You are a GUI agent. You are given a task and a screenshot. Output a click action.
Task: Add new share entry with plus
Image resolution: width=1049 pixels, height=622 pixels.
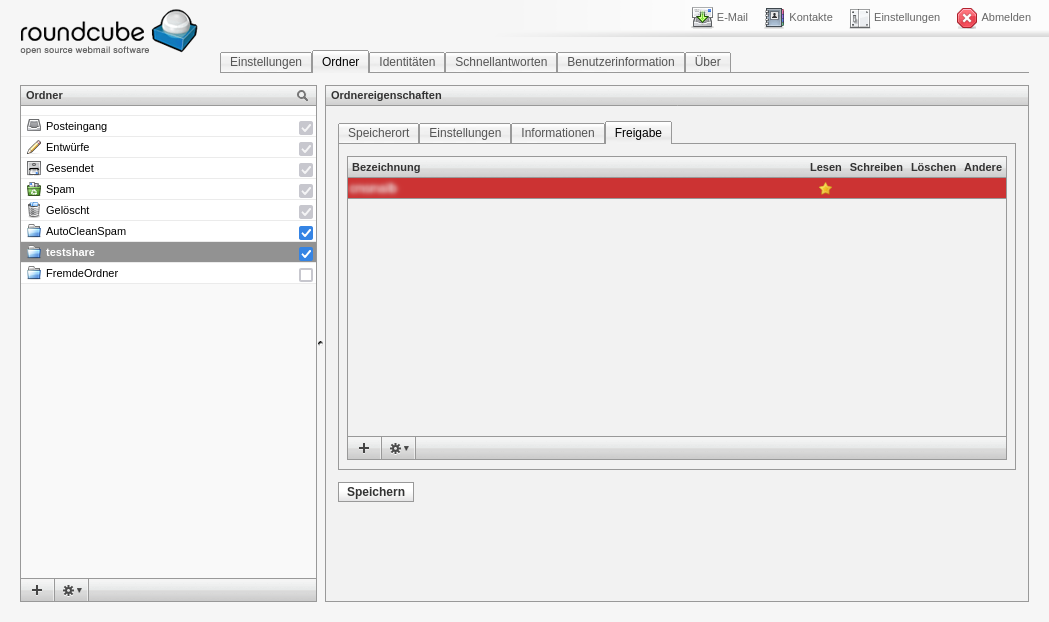pos(364,448)
